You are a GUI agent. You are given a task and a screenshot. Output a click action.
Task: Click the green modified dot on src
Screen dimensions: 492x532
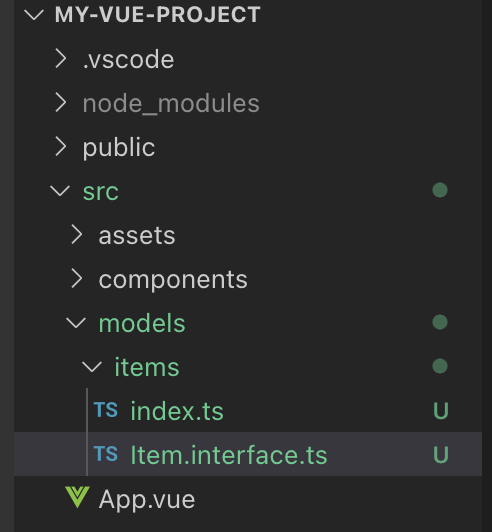click(440, 190)
